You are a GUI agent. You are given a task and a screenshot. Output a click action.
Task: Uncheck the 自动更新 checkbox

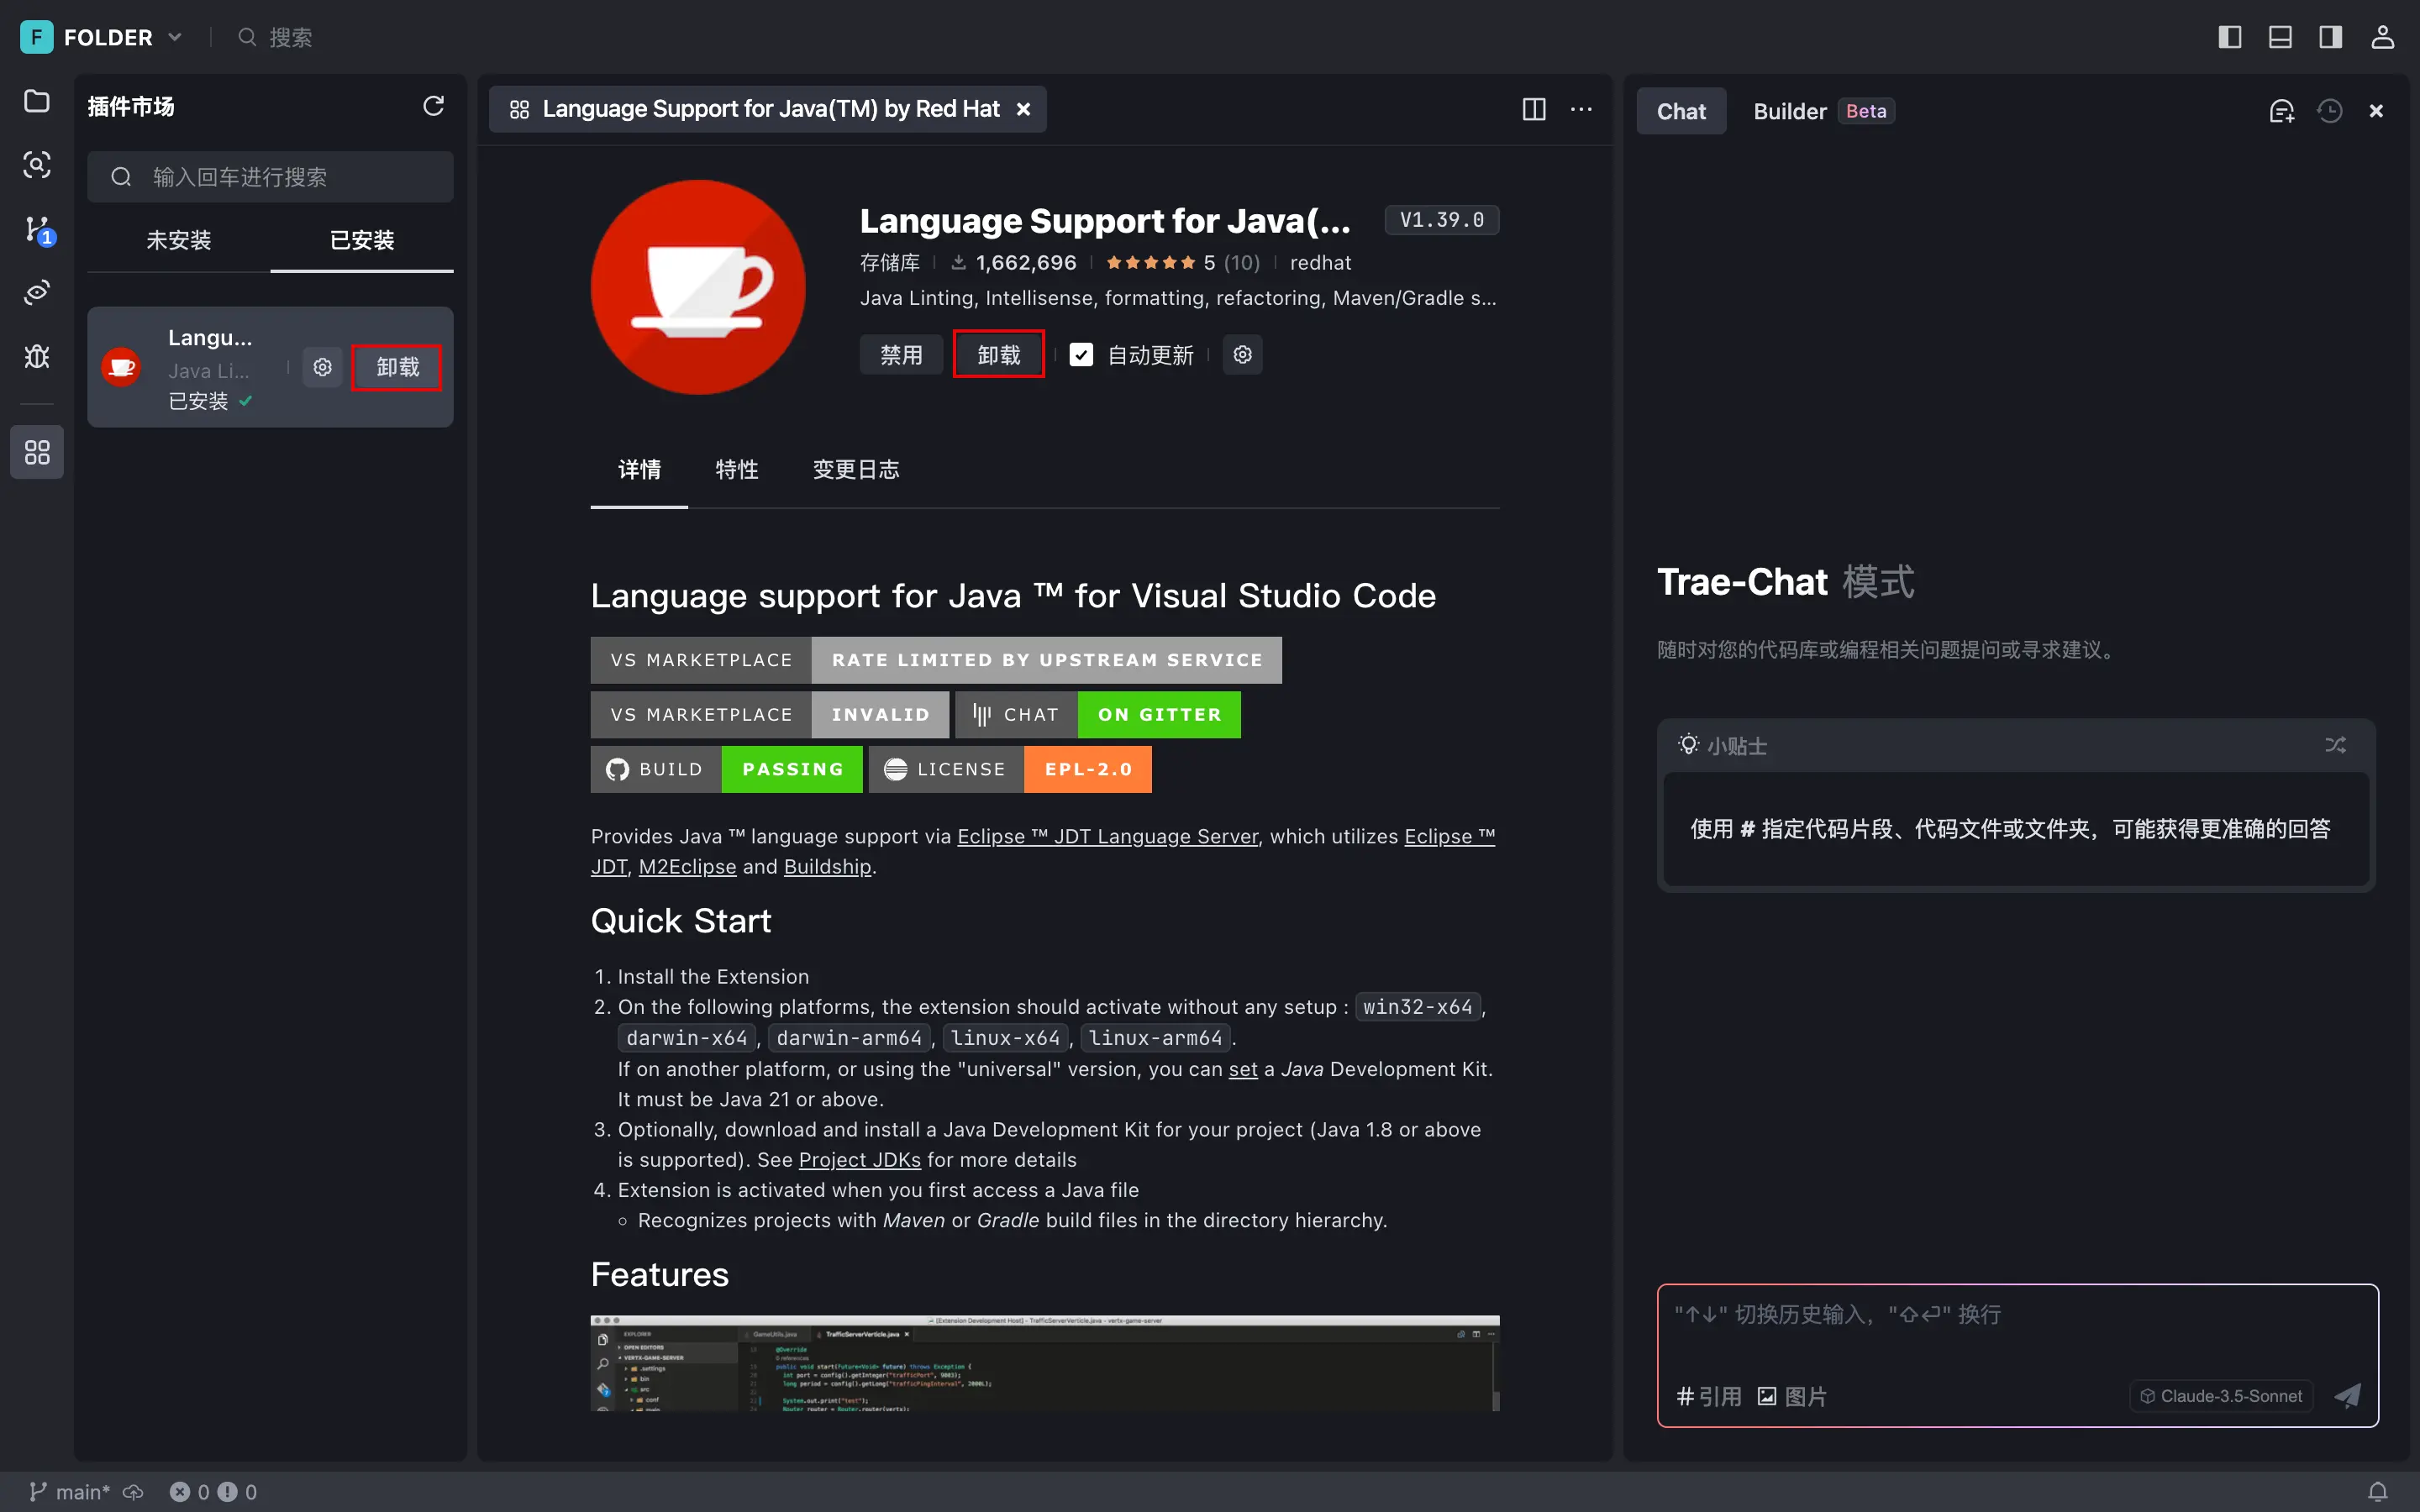pyautogui.click(x=1081, y=355)
